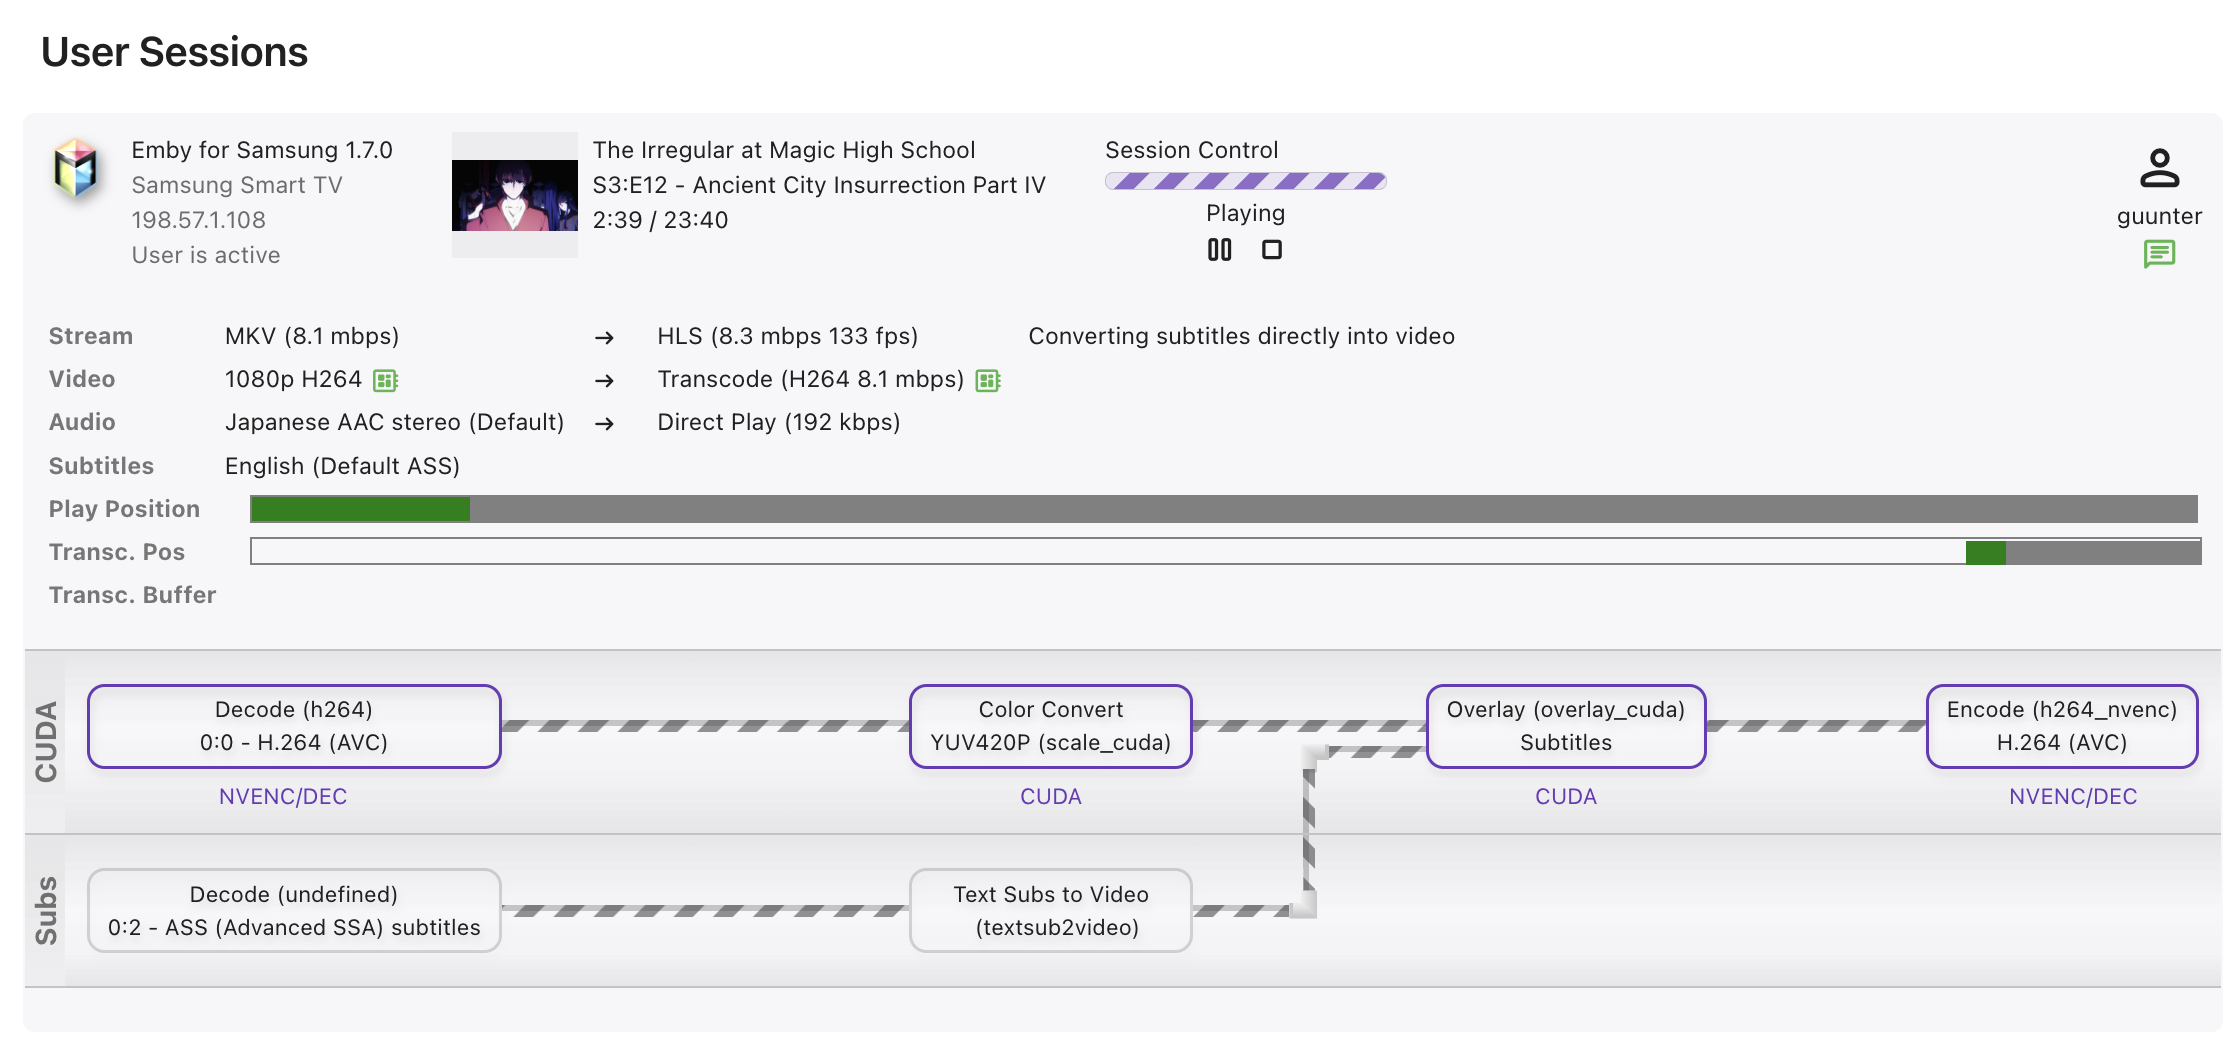Click 'HLS (8.3 mbps 133 fps)' stream output
The height and width of the screenshot is (1040, 2228).
(x=788, y=336)
